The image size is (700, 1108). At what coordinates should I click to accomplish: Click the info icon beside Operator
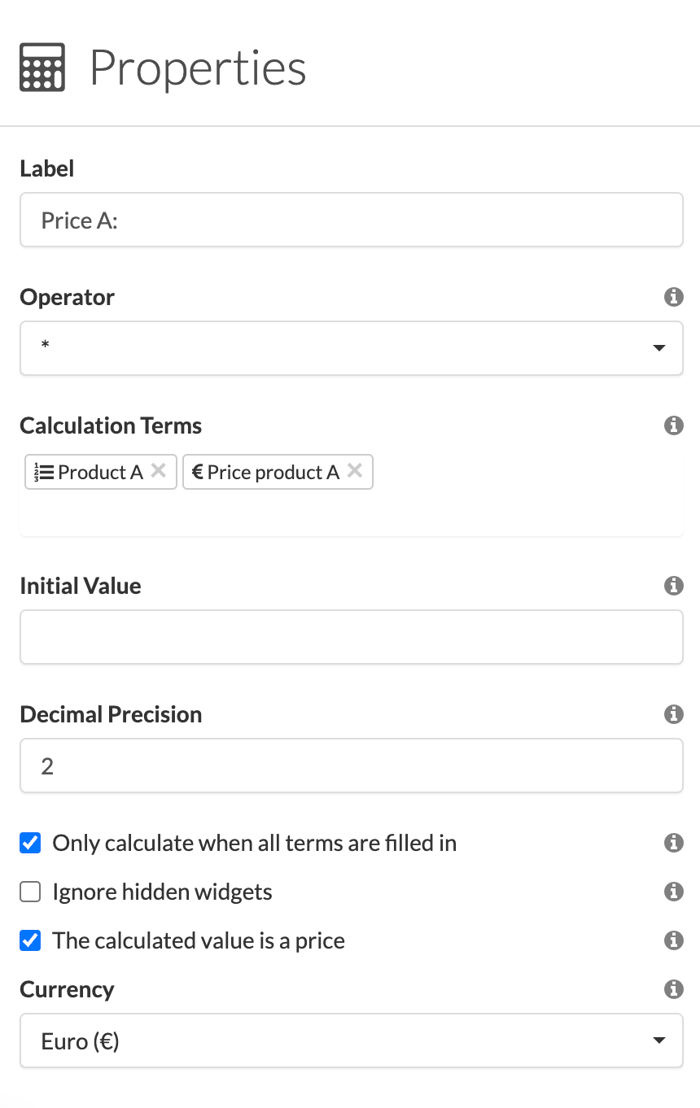coord(674,297)
